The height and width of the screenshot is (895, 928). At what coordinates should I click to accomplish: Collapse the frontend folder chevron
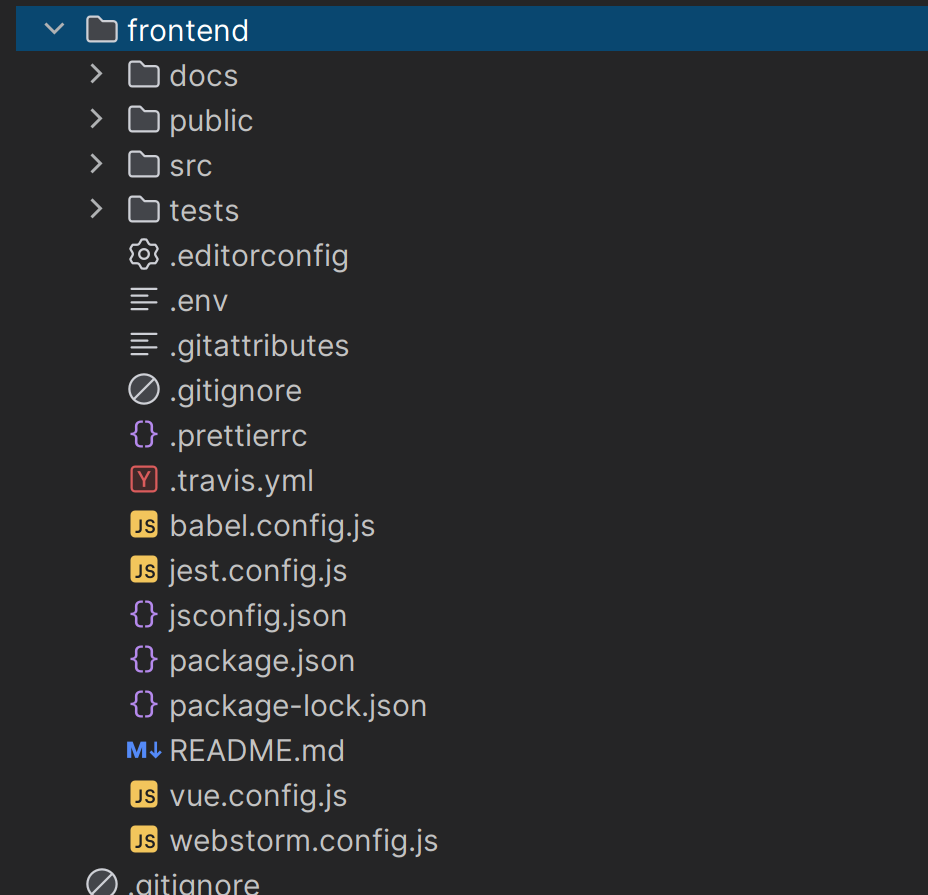54,30
